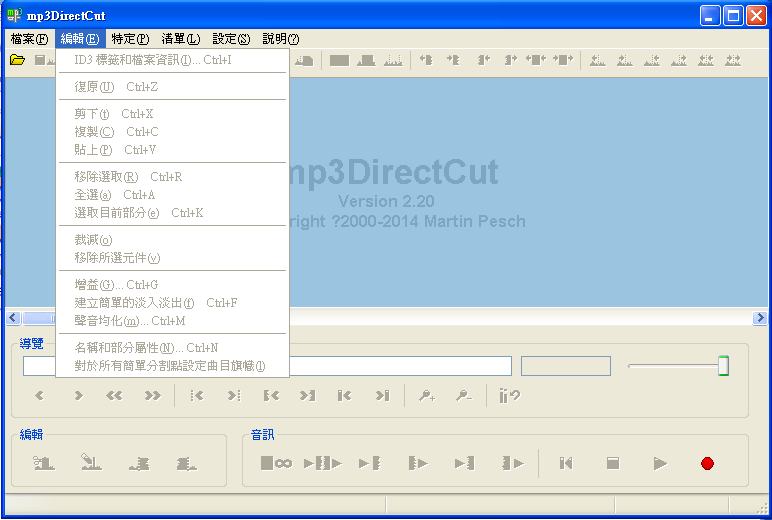Click the save icon beside the folder
772x520 pixels.
point(43,60)
